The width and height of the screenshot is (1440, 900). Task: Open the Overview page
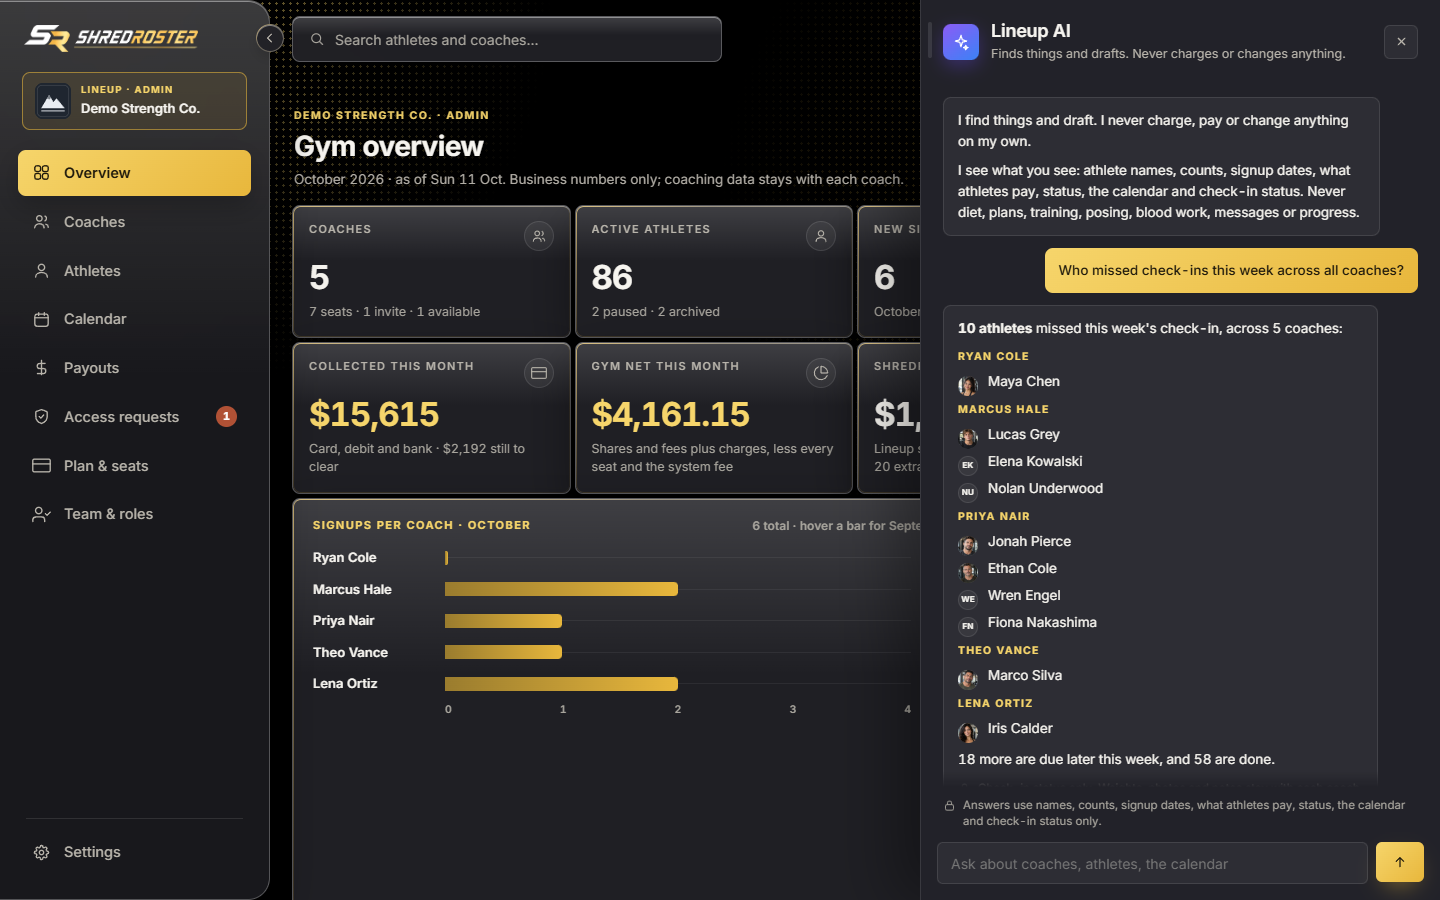[x=134, y=173]
